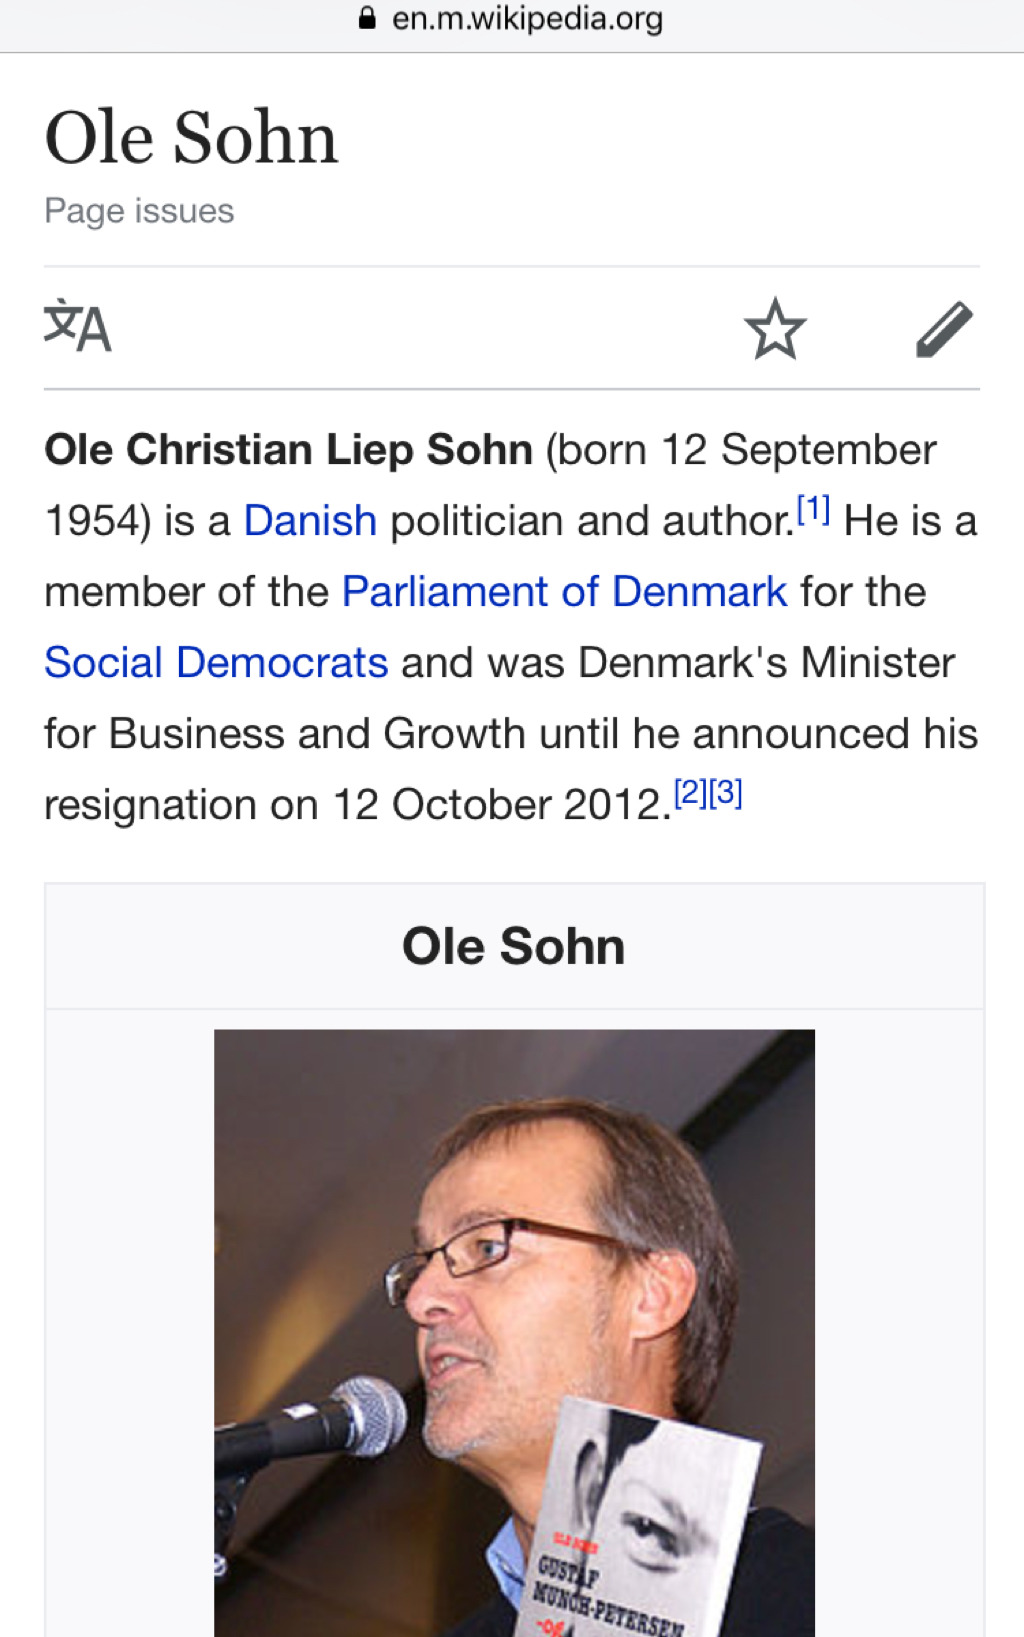Open the Page issues notice
Viewport: 1024px width, 1637px height.
139,211
